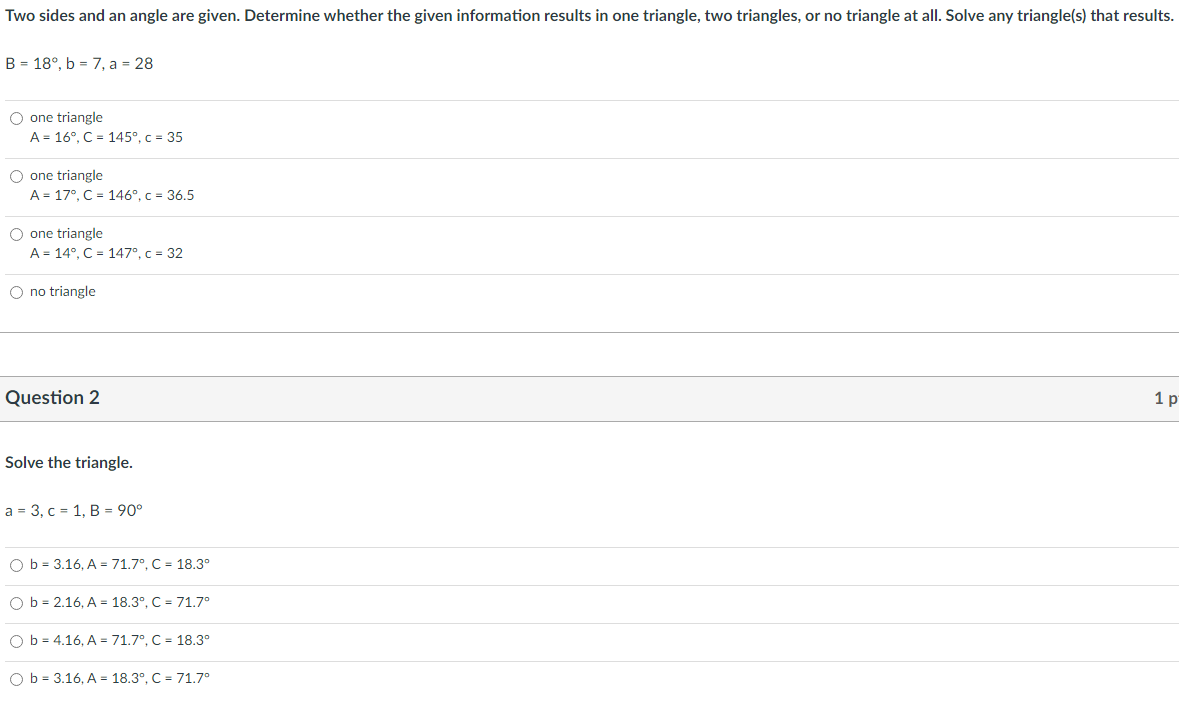Choose b = 2.16, A = 18.3°, C = 71.7°
This screenshot has height=716, width=1179.
[x=17, y=603]
